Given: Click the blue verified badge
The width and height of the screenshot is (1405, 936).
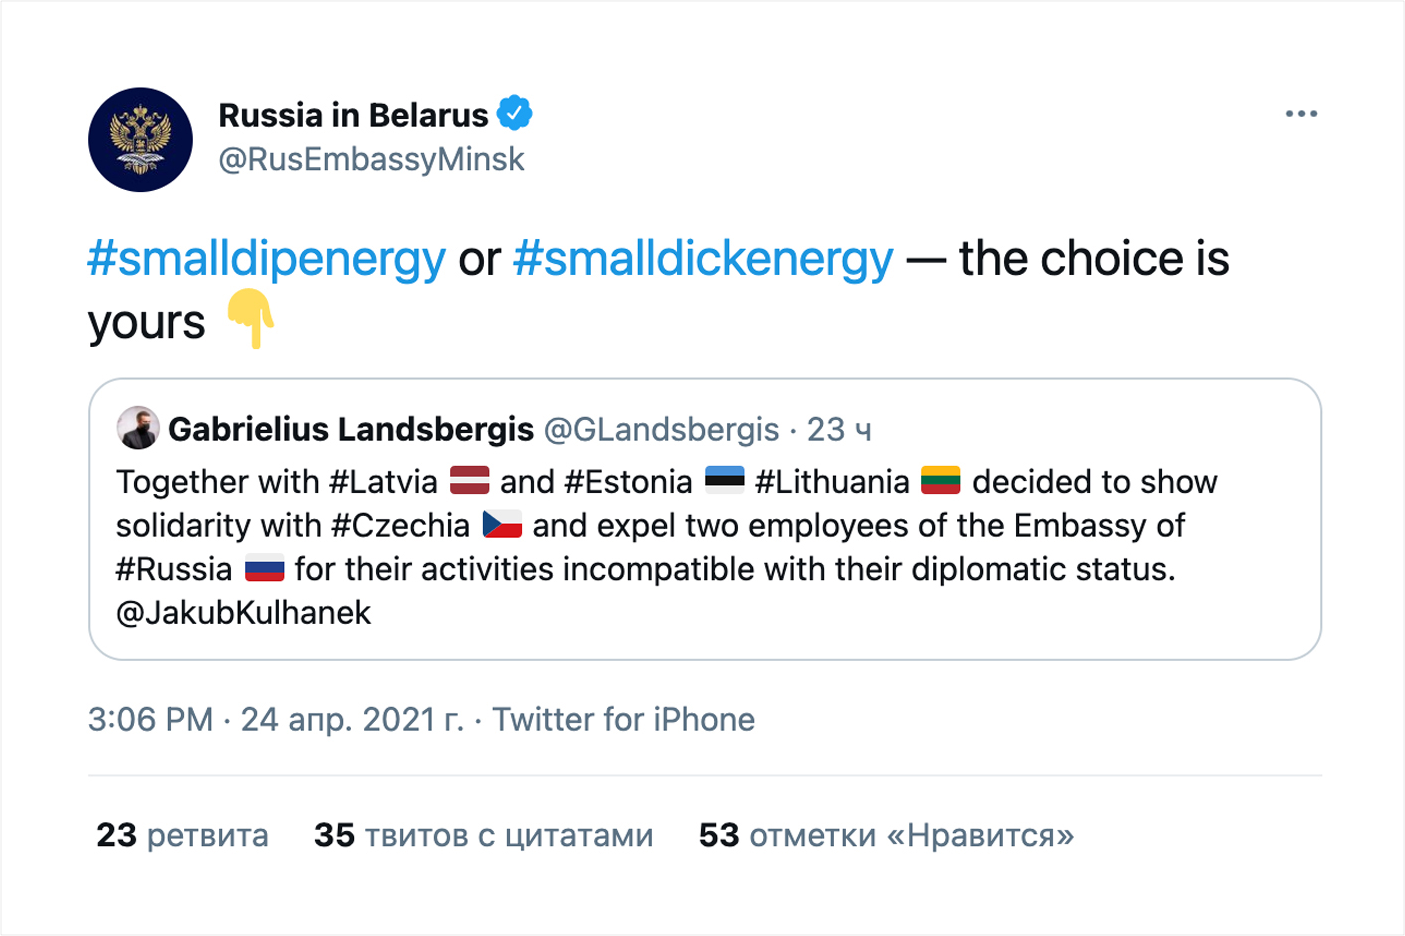Looking at the screenshot, I should click(515, 114).
